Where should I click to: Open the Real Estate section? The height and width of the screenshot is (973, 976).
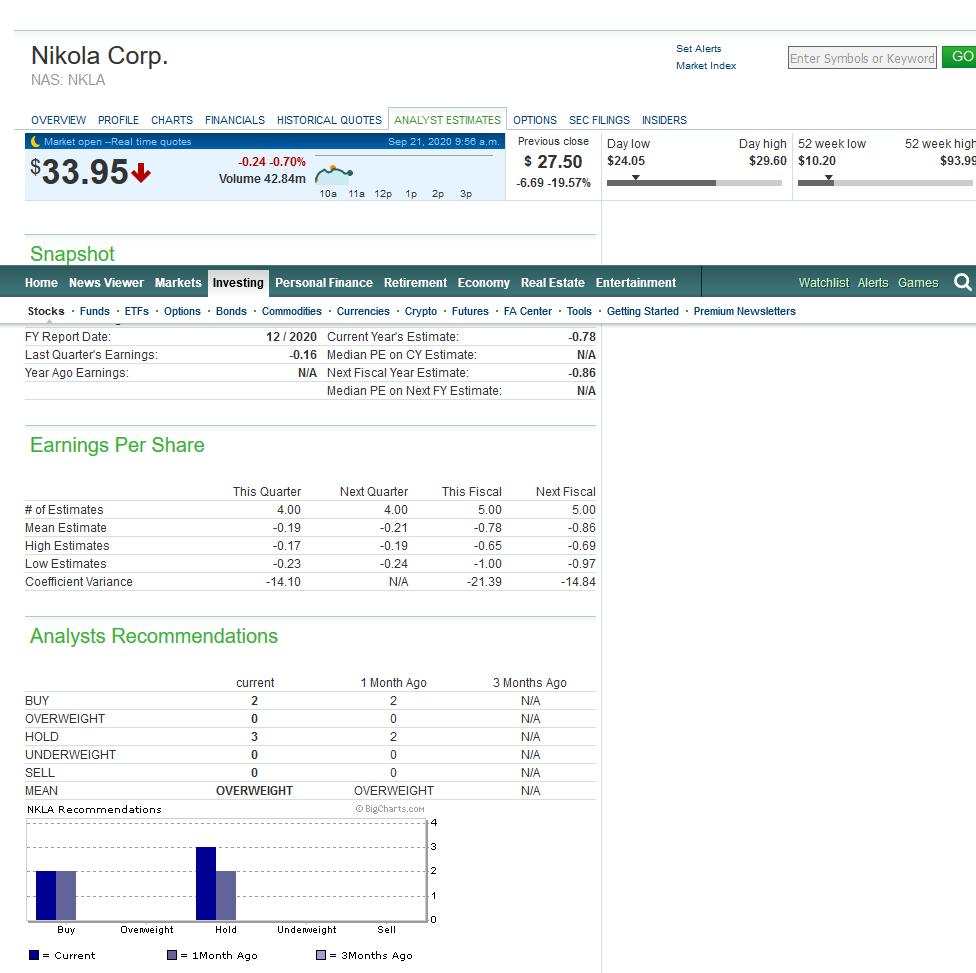(x=553, y=283)
